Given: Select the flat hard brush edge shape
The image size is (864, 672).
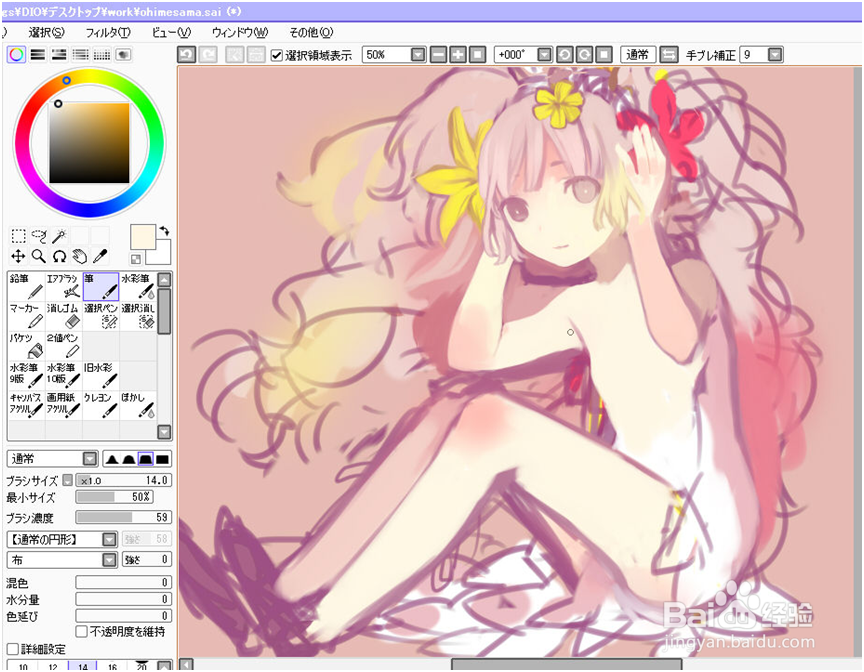Looking at the screenshot, I should pos(162,459).
